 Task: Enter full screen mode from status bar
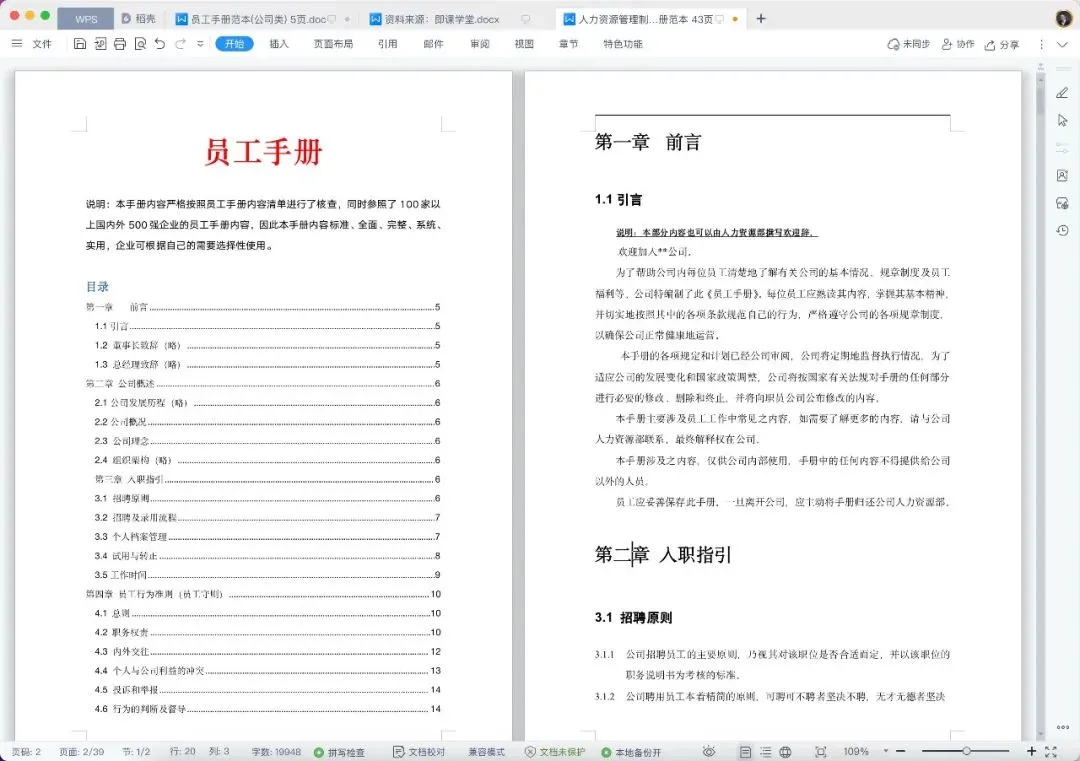1051,752
